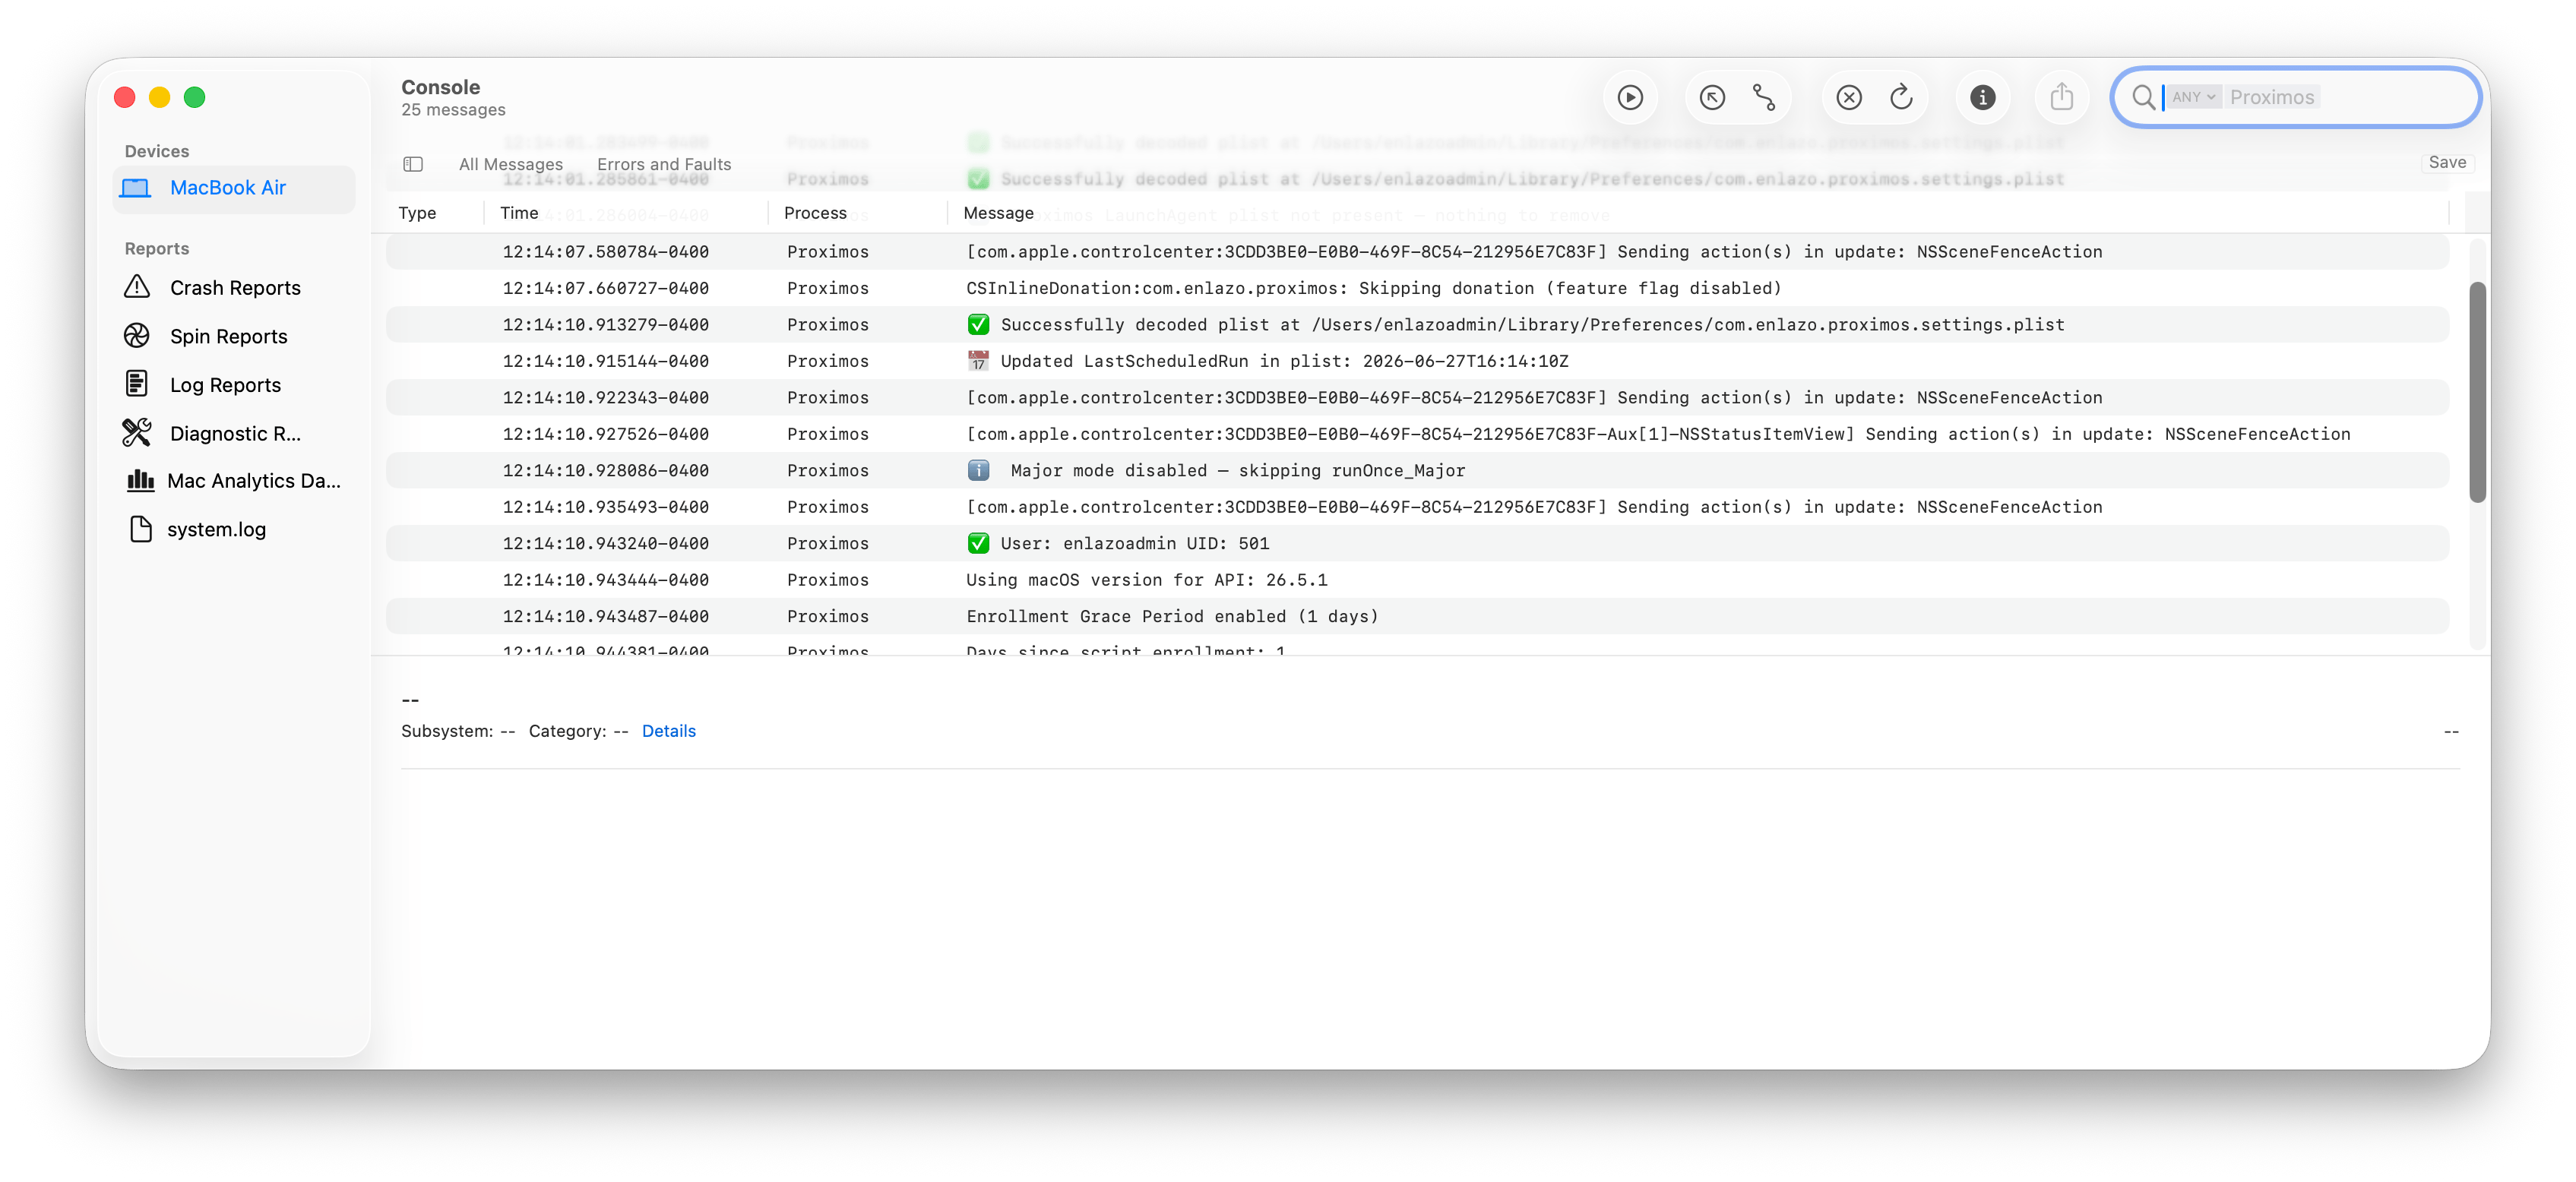Screen dimensions: 2576x1182
Task: Click the blue info emoji on Major mode row
Action: [978, 470]
